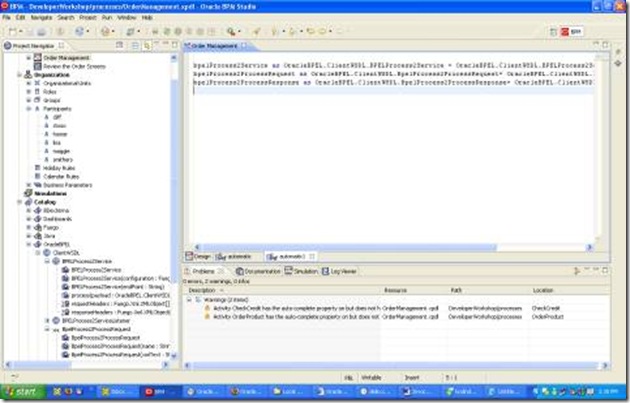Viewport: 630px width, 403px height.
Task: Sort Problems by Description column header
Action: pos(282,290)
